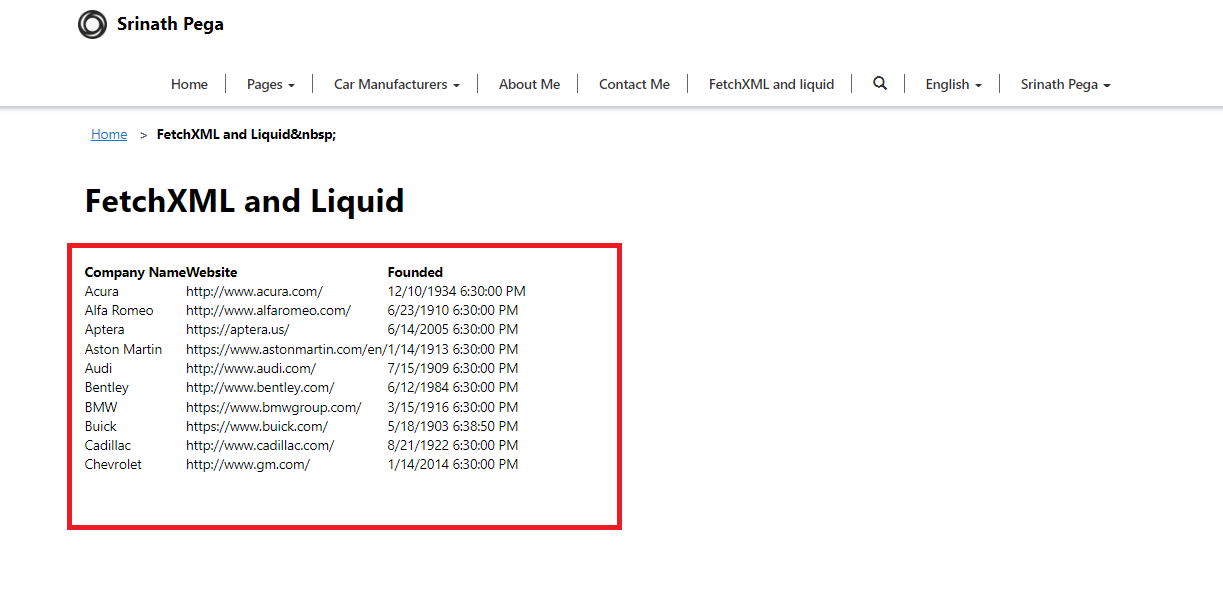Open the Acura website link
Screen dimensions: 1223x595
pos(253,291)
